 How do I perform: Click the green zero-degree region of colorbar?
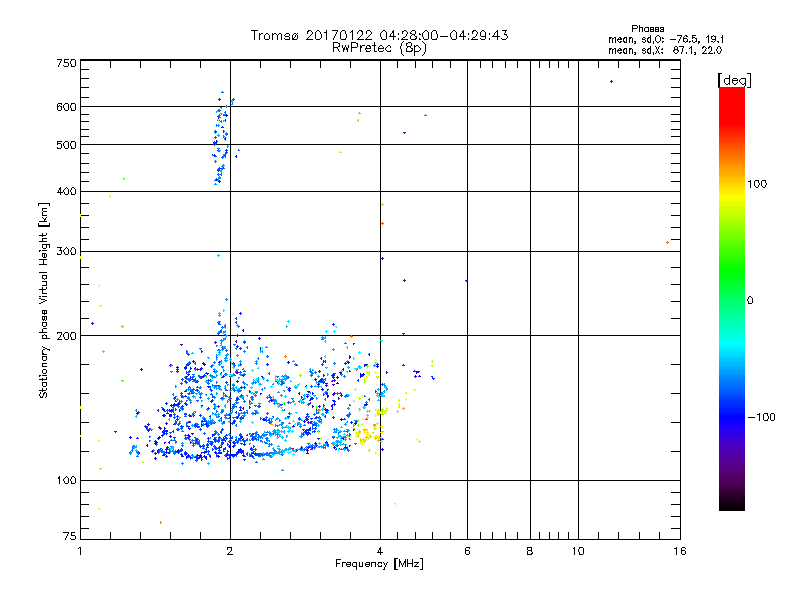pos(732,299)
